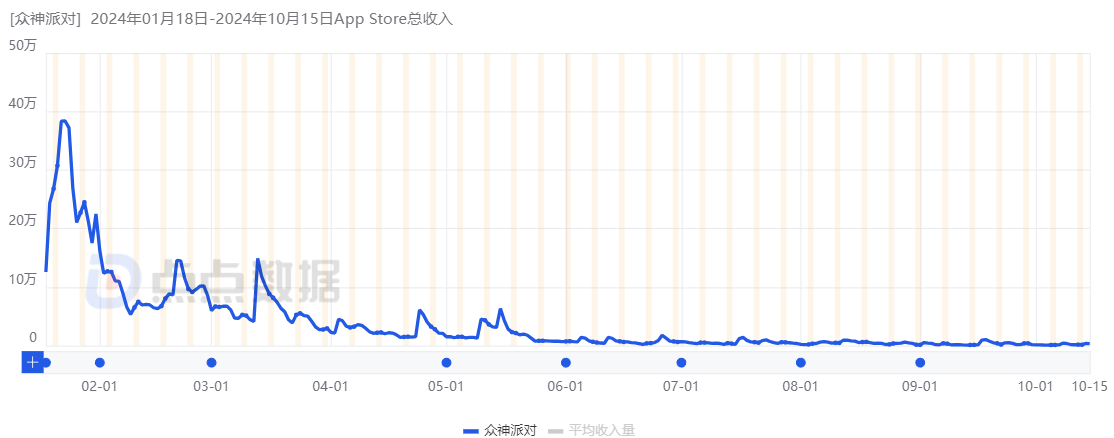Select the event dot above 07-01
Viewport: 1114px width, 438px height.
click(x=681, y=362)
